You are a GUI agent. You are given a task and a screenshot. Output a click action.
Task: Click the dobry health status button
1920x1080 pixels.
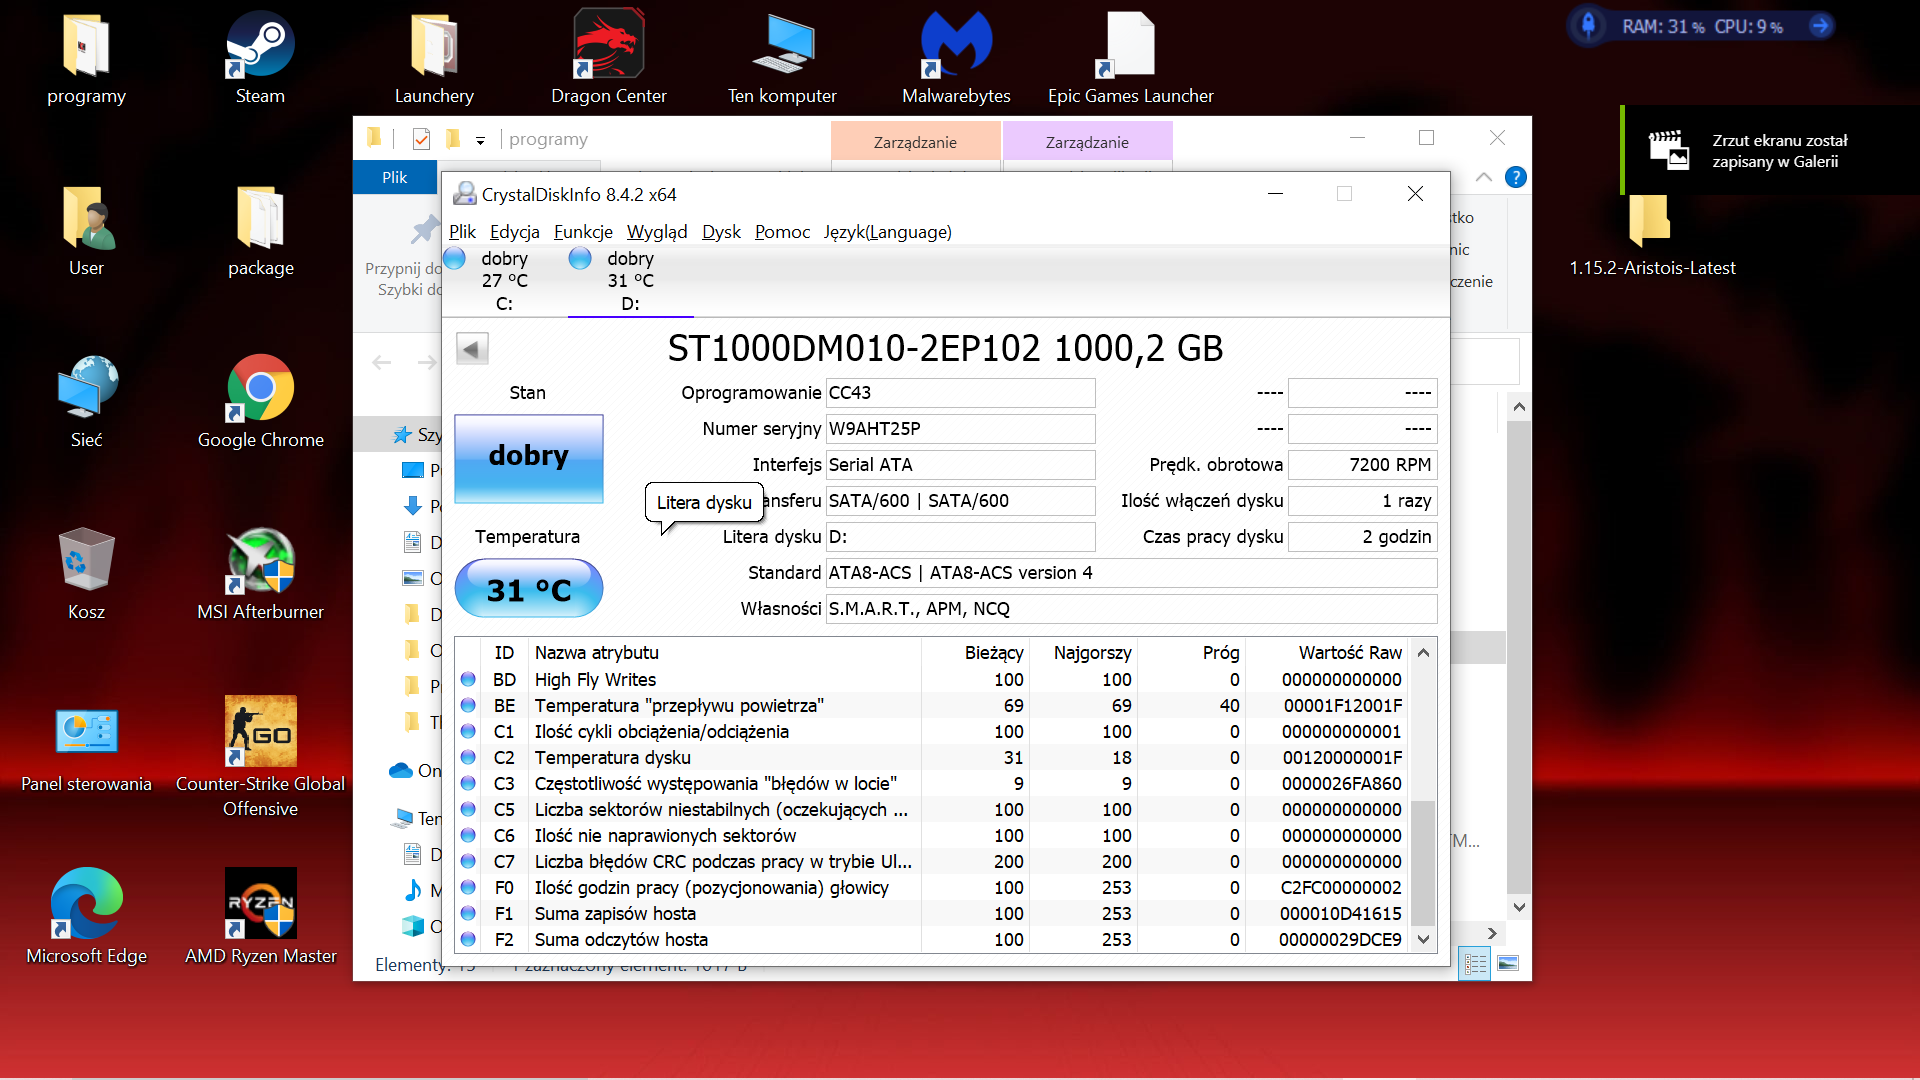tap(529, 457)
